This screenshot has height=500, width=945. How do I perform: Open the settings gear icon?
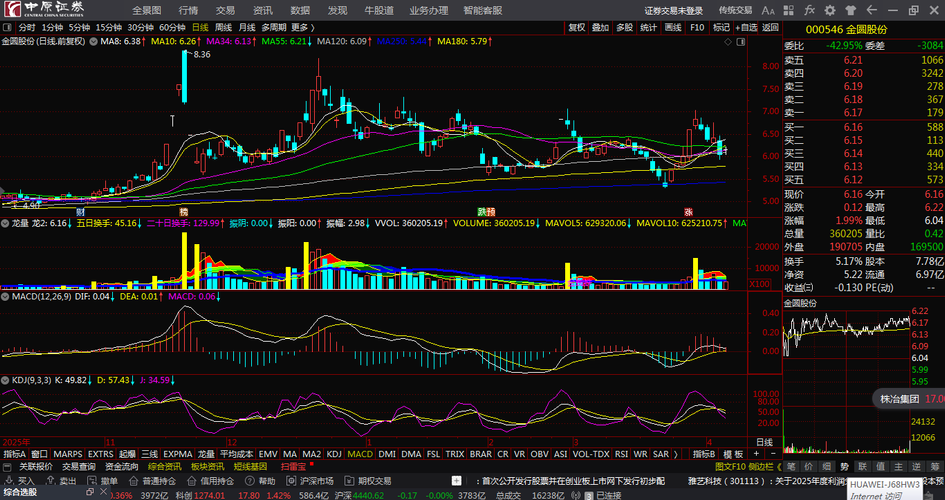[830, 10]
